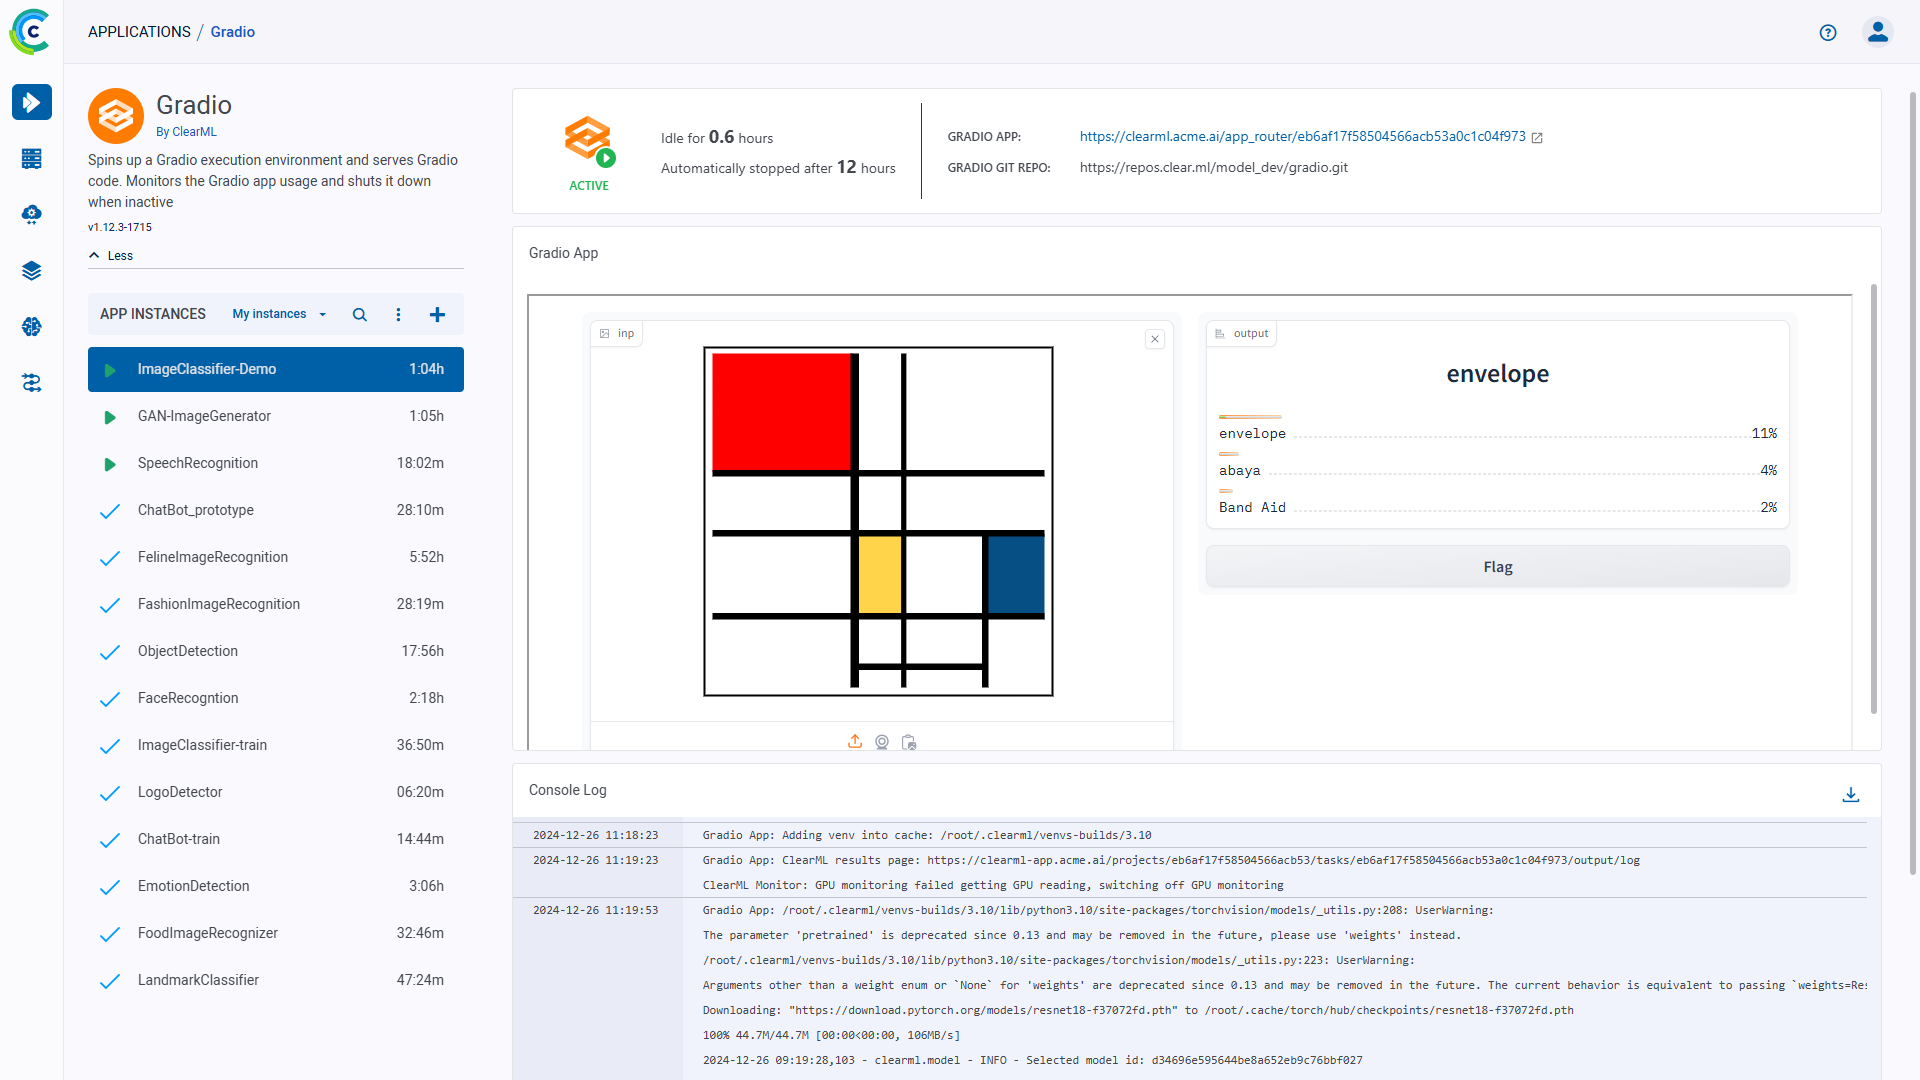This screenshot has width=1920, height=1080.
Task: Toggle the play button on active instance
Action: pyautogui.click(x=112, y=369)
